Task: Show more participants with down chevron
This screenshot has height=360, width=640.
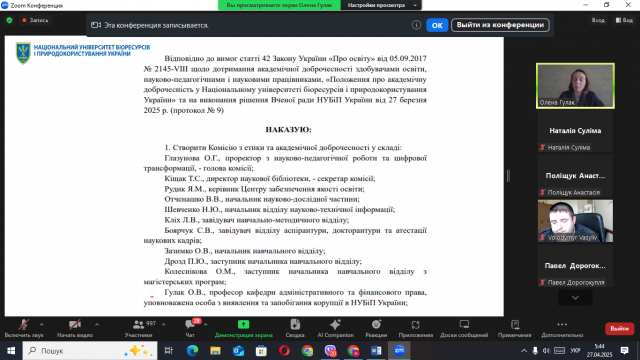Action: point(575,298)
